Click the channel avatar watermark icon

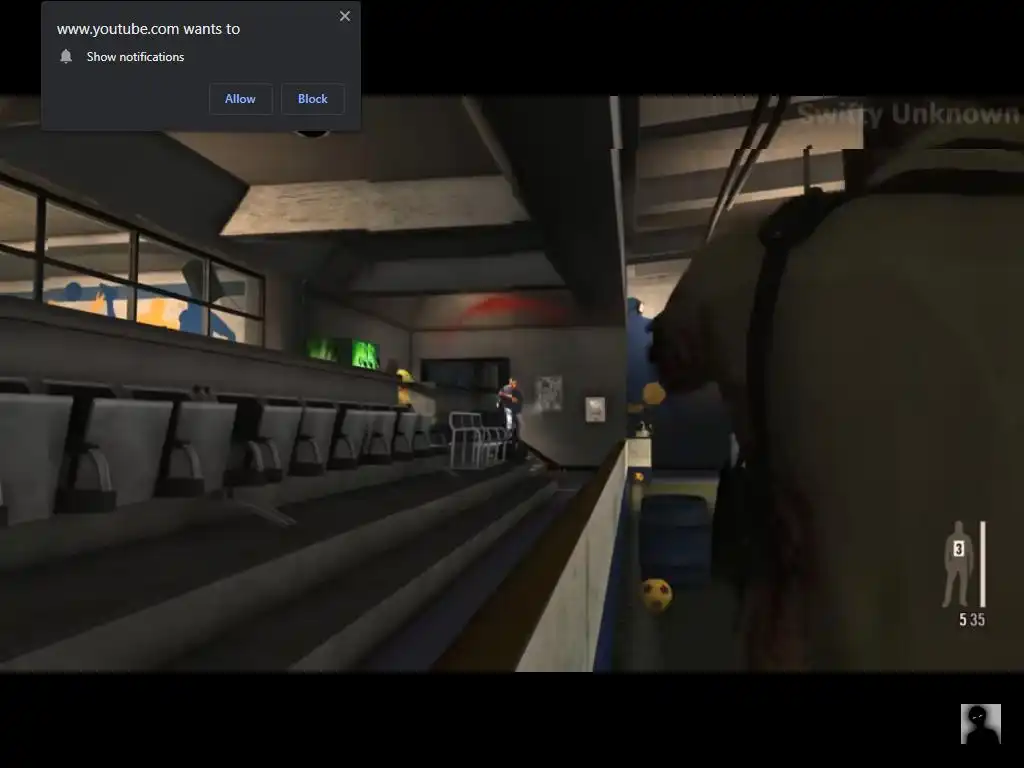(x=980, y=724)
